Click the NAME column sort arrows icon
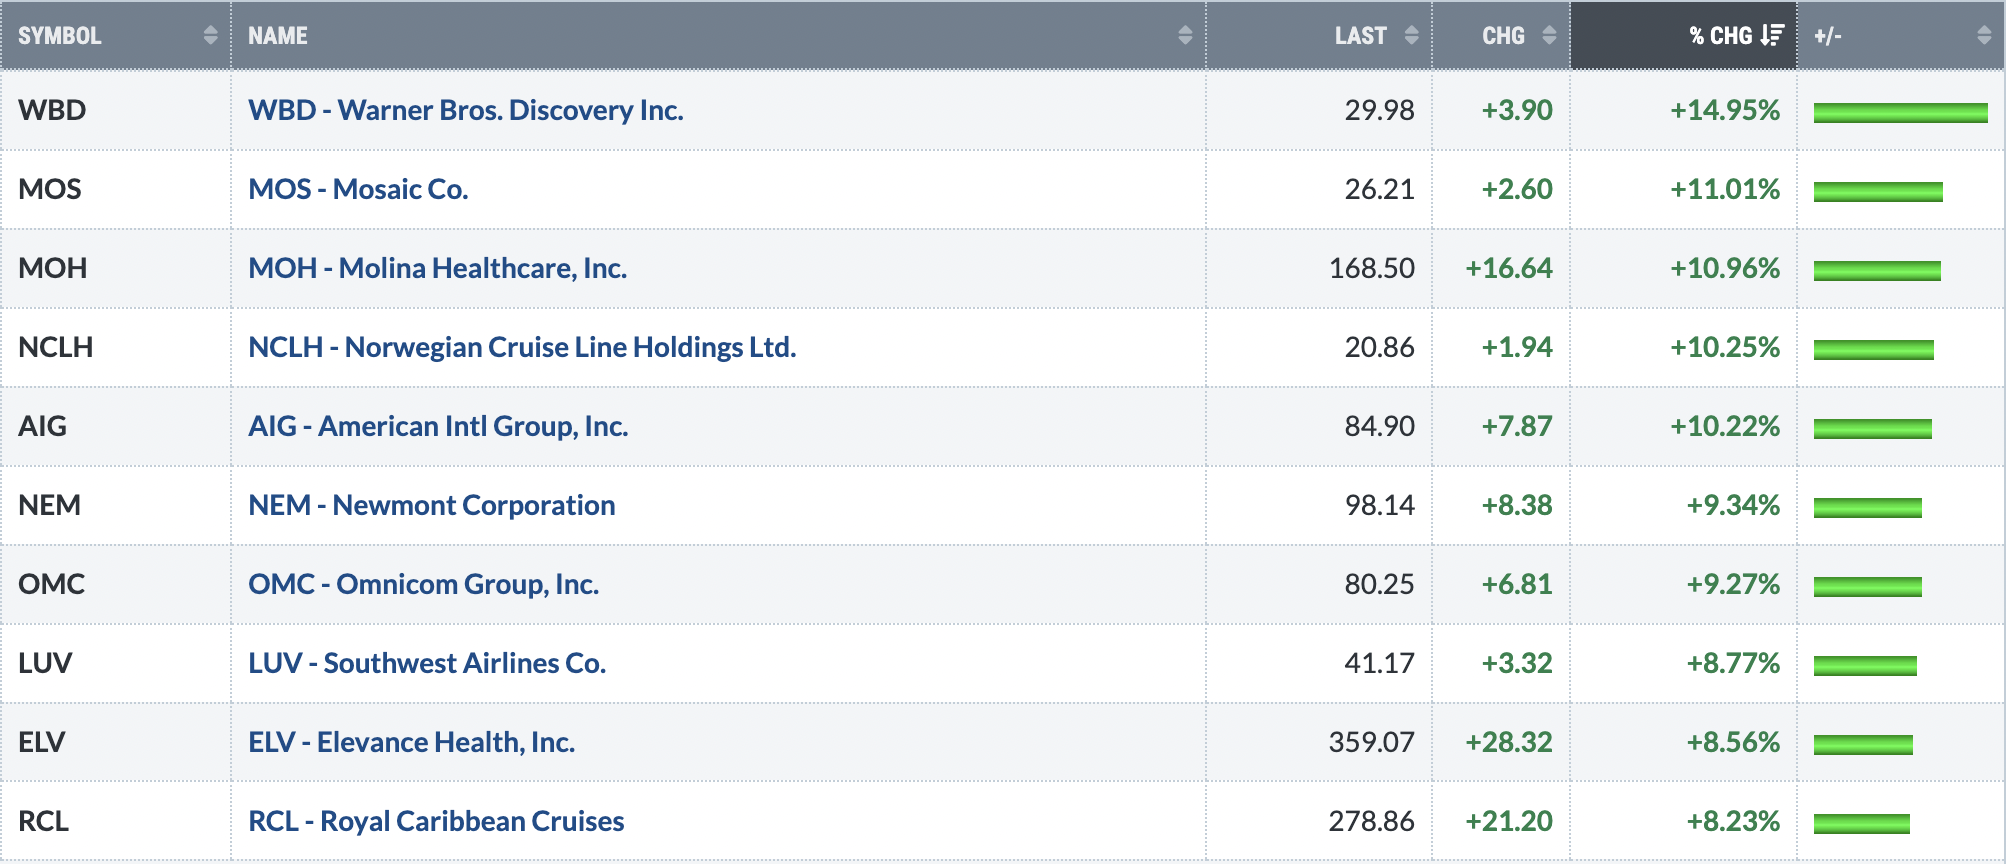The image size is (2008, 864). click(x=1185, y=36)
